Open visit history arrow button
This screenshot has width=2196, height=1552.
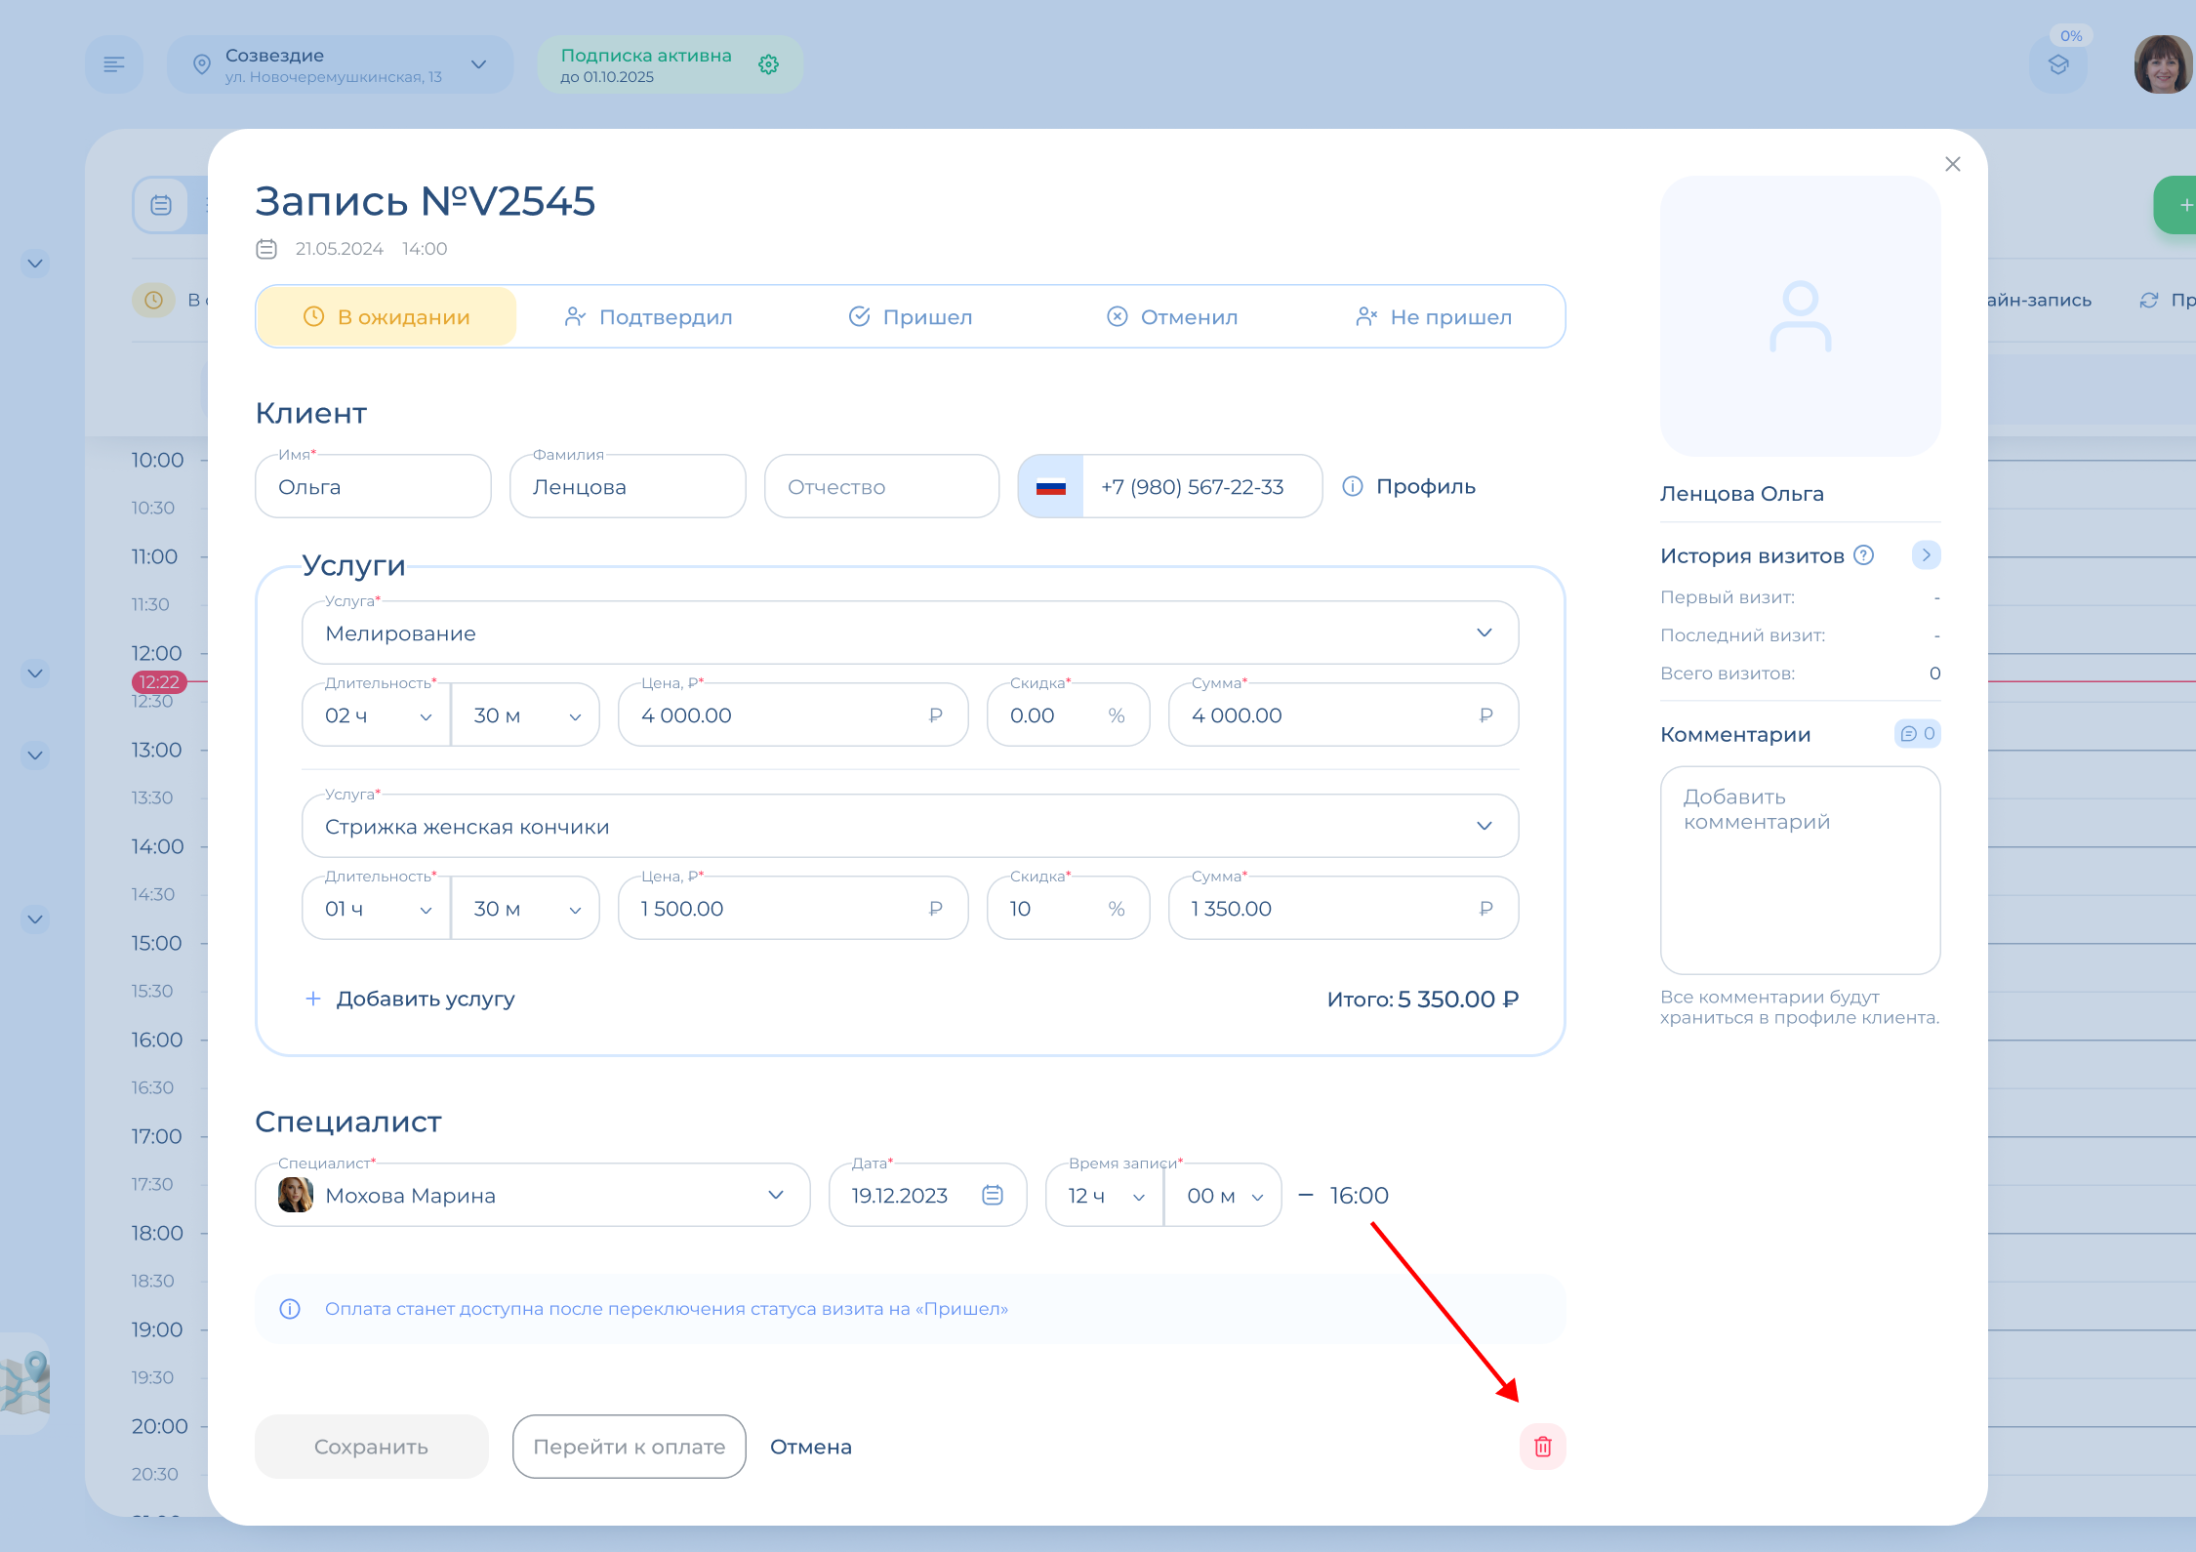[x=1925, y=555]
